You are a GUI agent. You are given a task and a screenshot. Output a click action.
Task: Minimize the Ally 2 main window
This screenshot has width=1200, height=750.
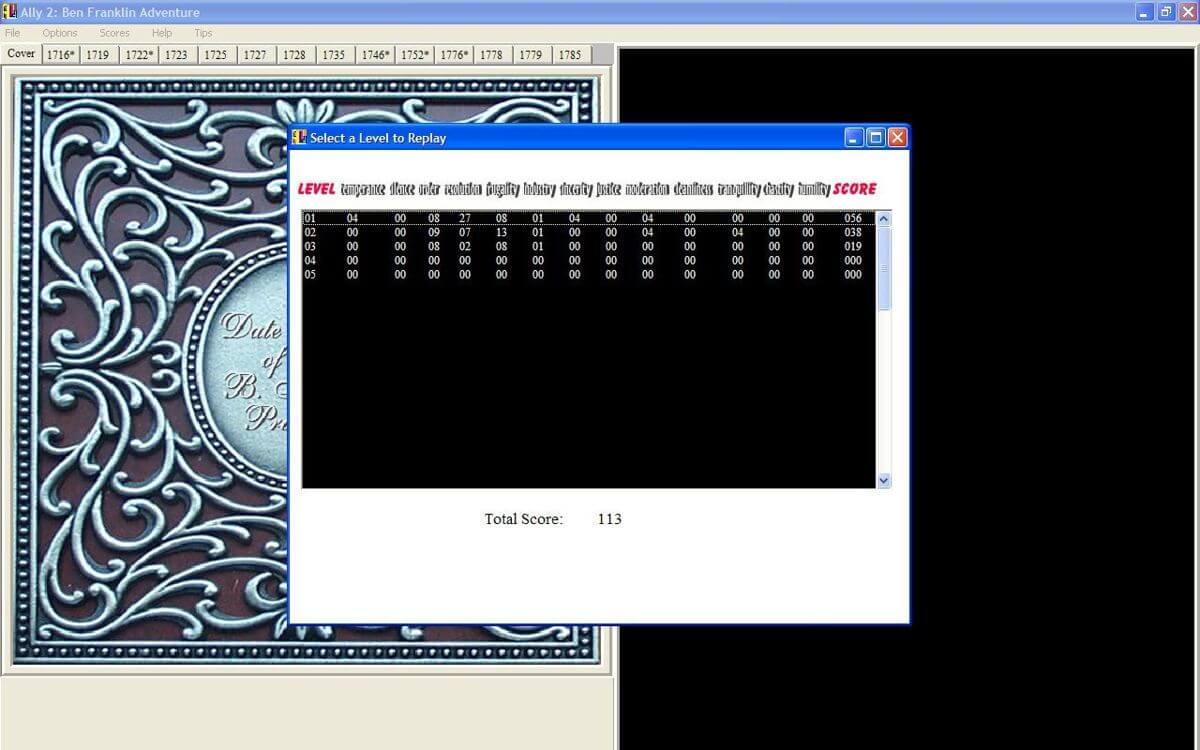tap(1145, 12)
